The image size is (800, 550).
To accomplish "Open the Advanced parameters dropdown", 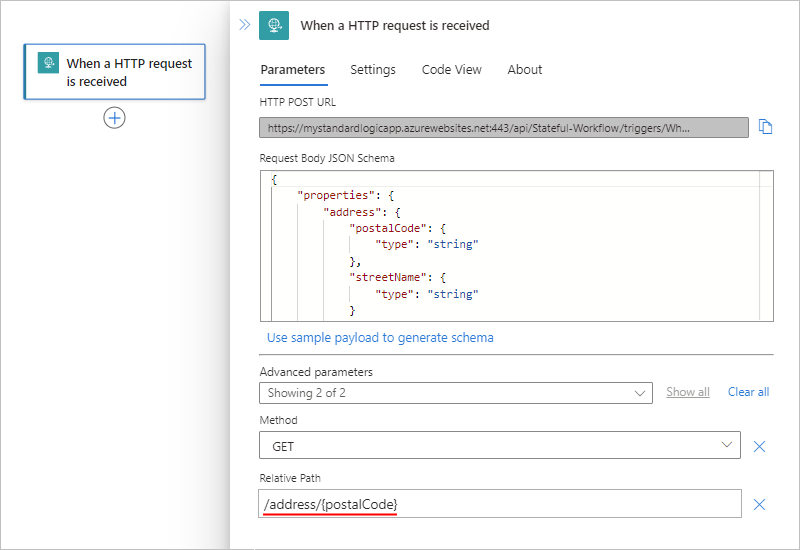I will pyautogui.click(x=455, y=393).
